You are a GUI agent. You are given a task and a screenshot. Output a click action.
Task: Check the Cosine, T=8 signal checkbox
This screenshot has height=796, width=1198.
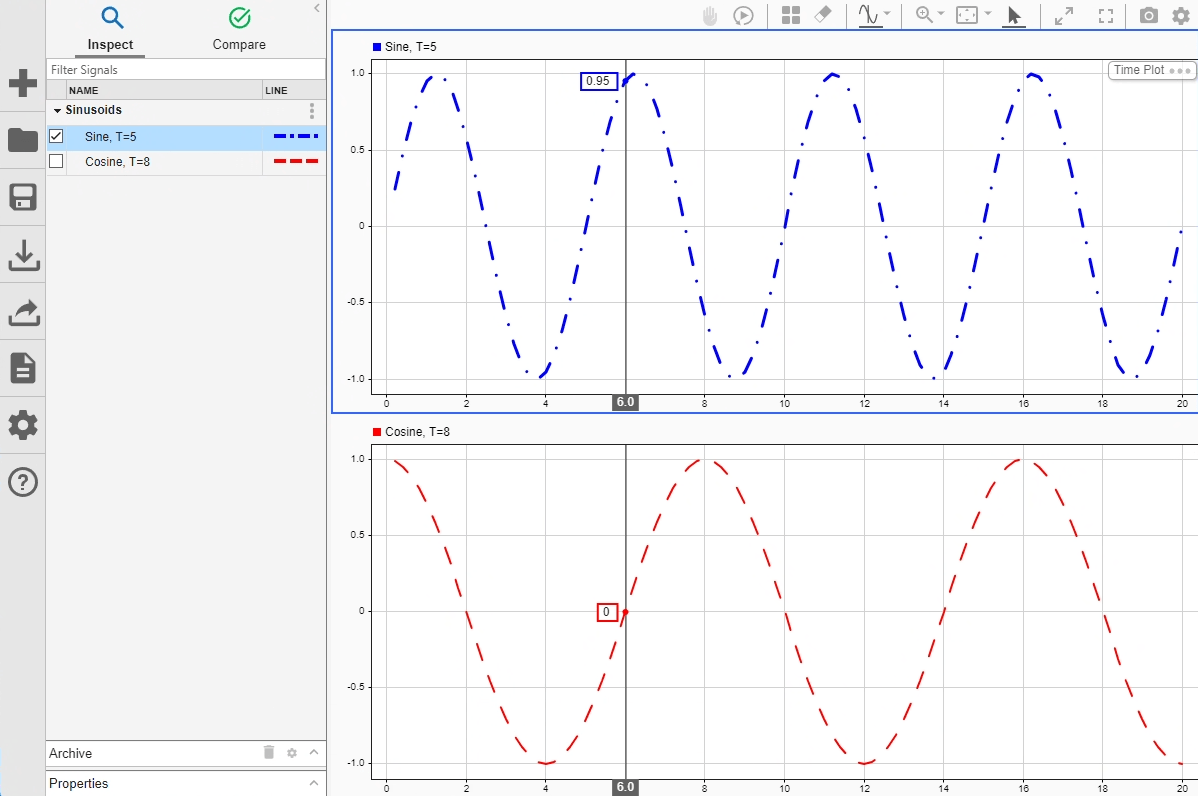(x=56, y=161)
